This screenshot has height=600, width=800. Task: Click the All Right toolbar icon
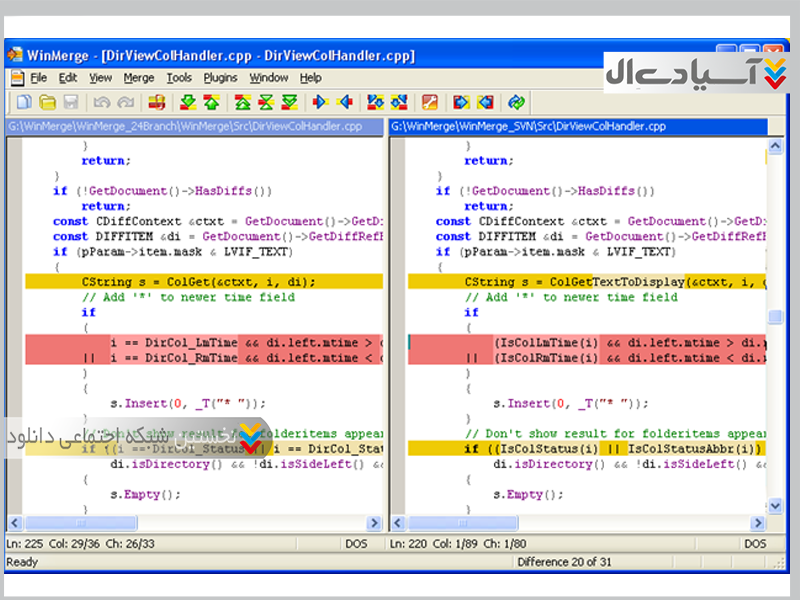pos(376,102)
